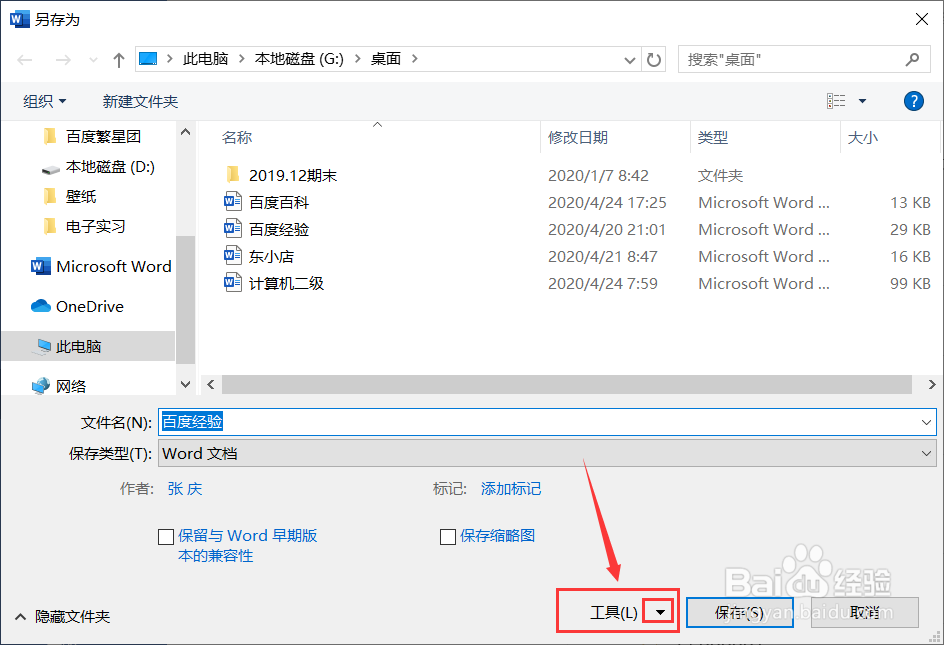
Task: Sort by 名称 column header
Action: click(x=237, y=137)
